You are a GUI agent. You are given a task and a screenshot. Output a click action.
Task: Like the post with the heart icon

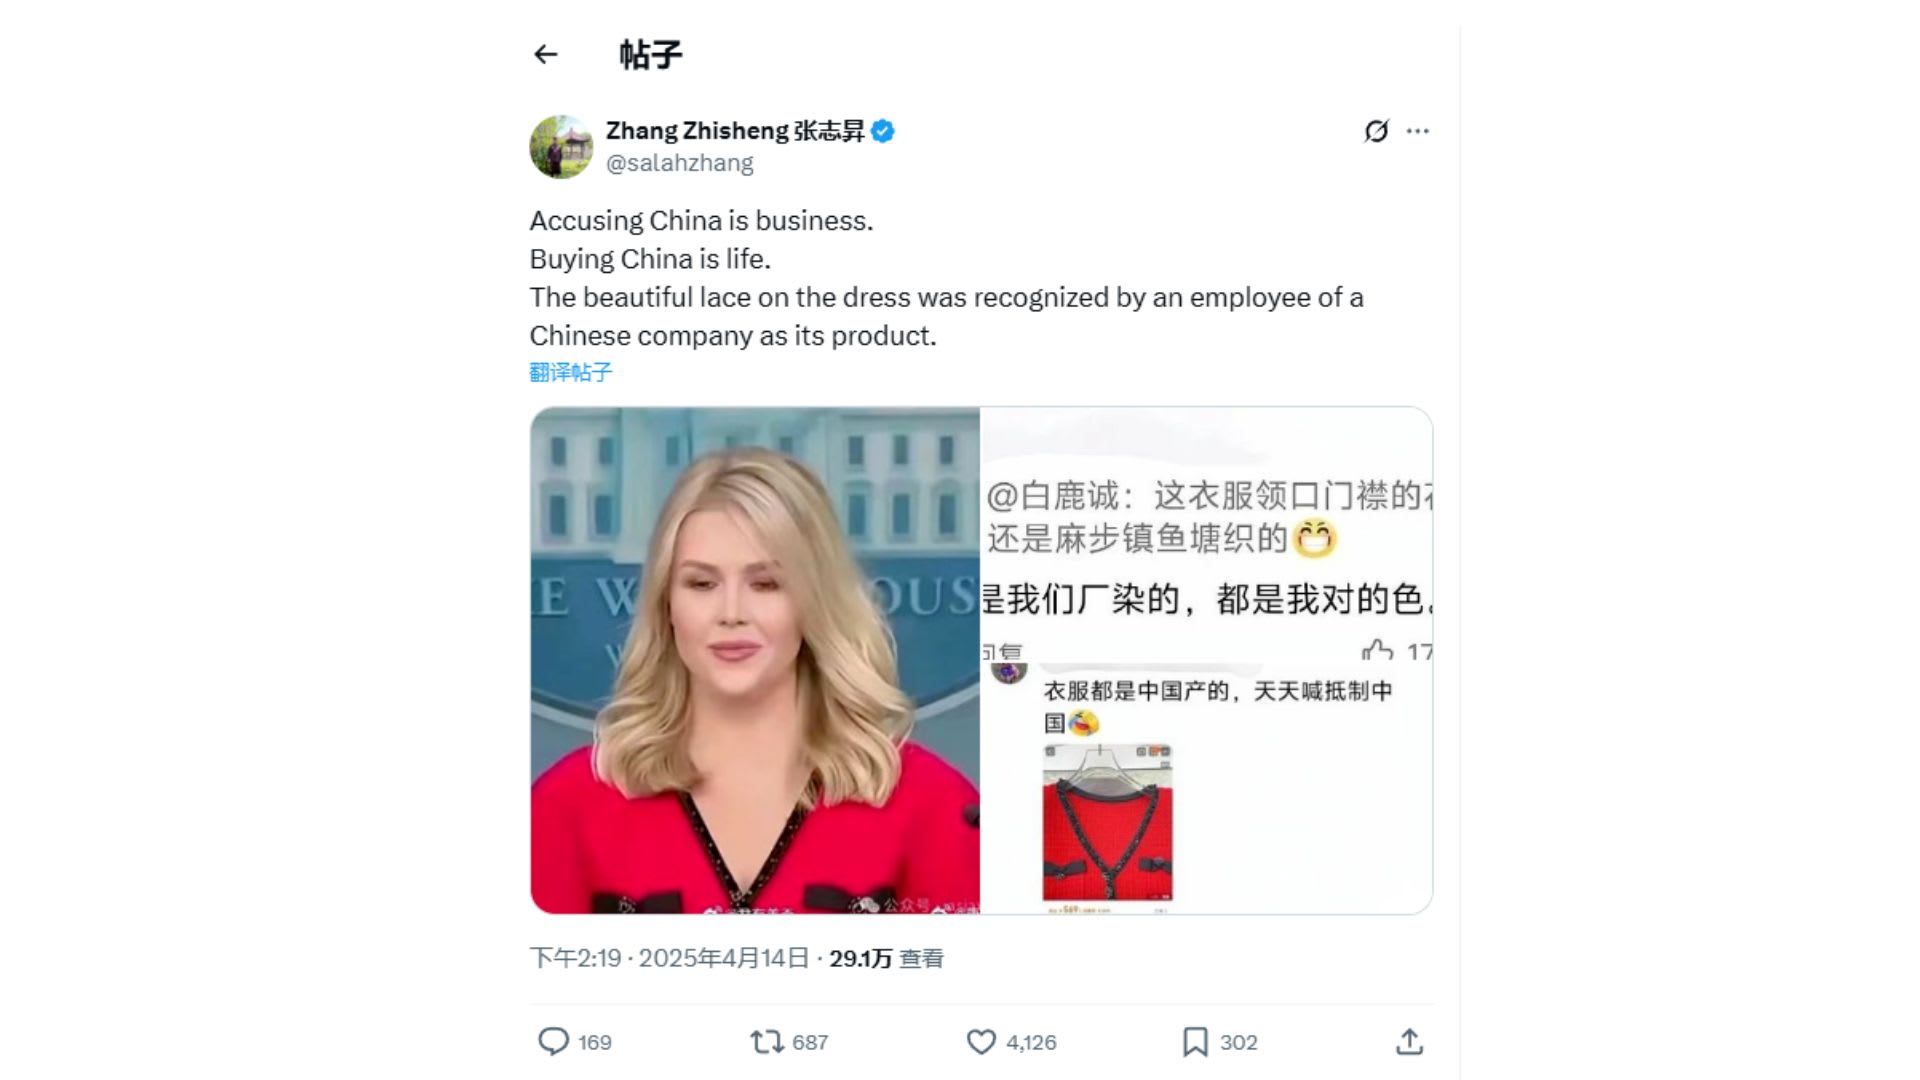[981, 1042]
